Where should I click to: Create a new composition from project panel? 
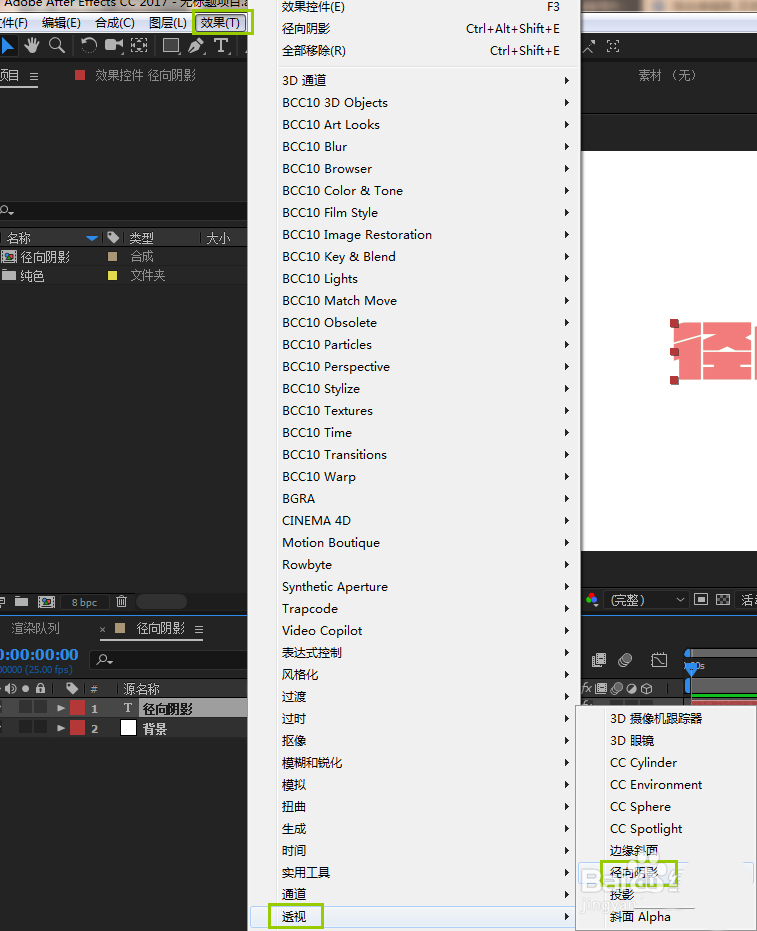46,601
